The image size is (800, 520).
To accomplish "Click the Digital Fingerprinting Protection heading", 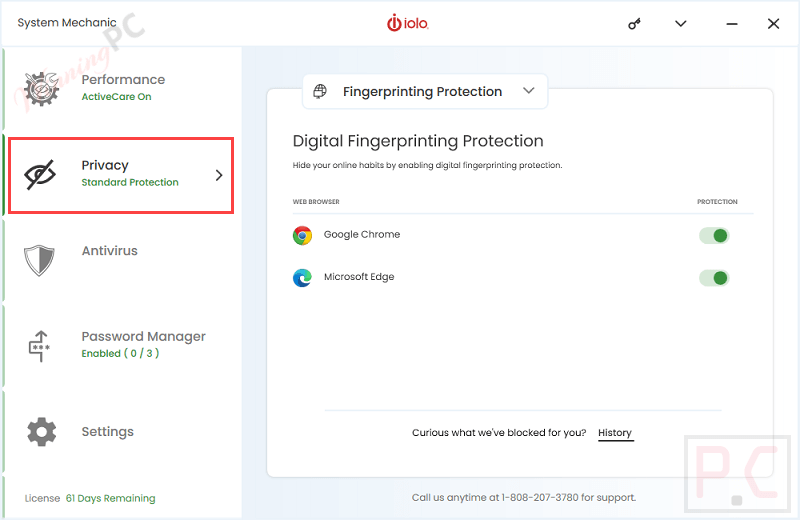I will click(418, 141).
